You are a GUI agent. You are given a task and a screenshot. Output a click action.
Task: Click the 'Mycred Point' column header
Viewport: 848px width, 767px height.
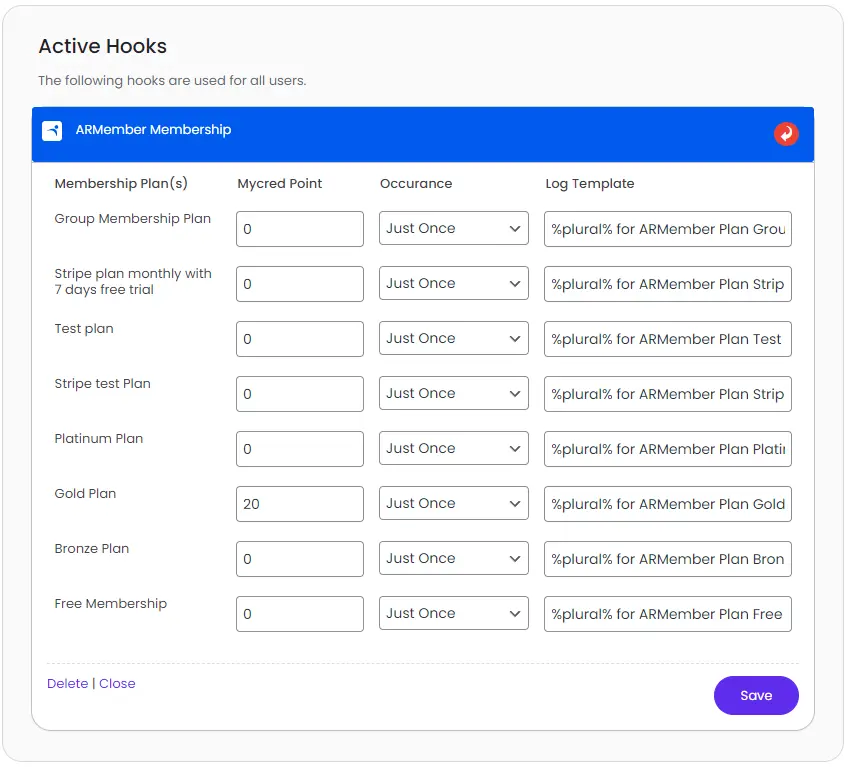point(280,184)
